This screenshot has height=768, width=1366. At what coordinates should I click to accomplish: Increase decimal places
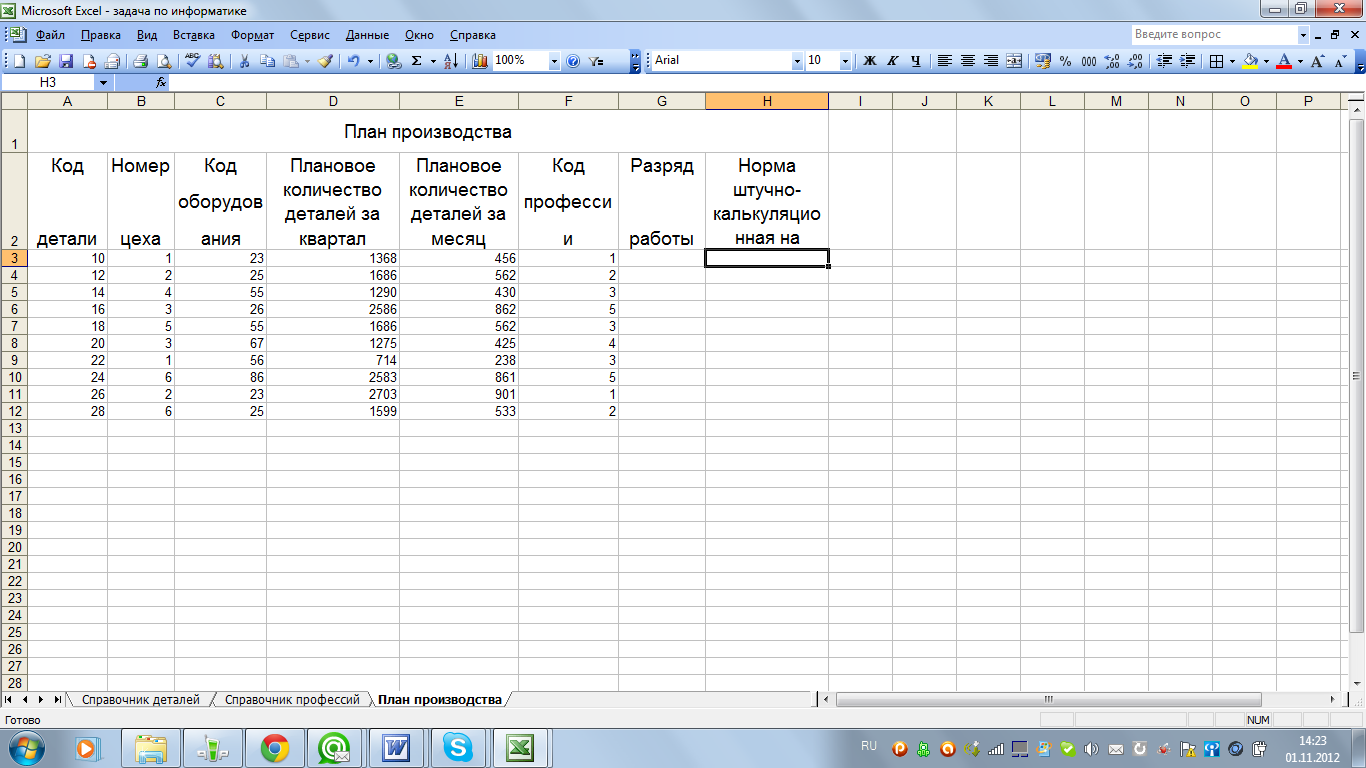[1112, 61]
